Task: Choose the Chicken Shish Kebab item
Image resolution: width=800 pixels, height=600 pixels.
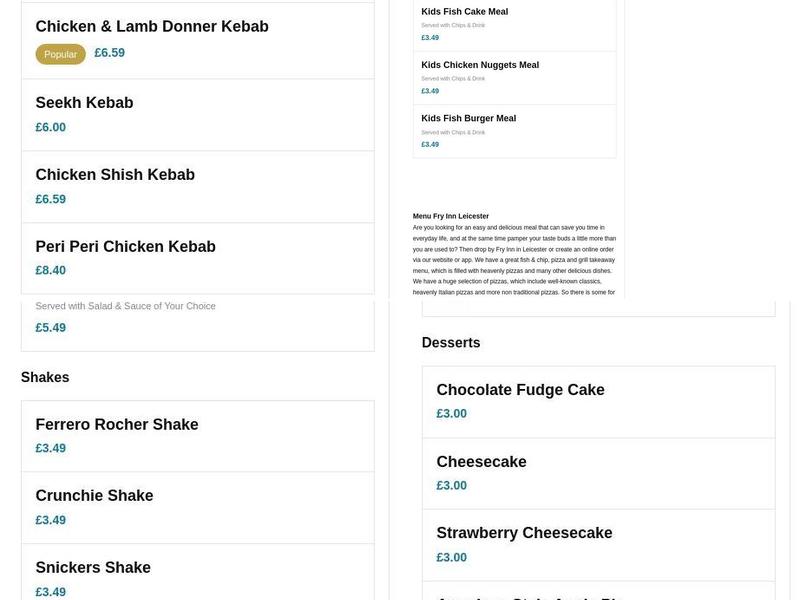Action: (x=115, y=175)
